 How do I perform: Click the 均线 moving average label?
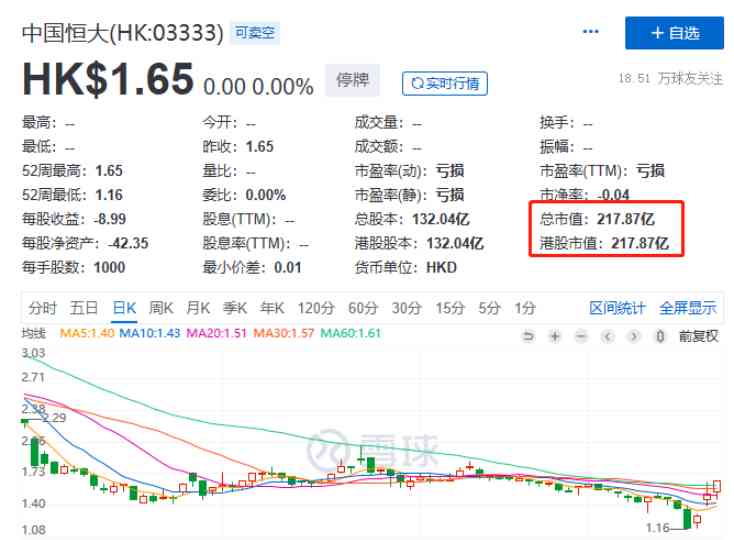tap(34, 334)
